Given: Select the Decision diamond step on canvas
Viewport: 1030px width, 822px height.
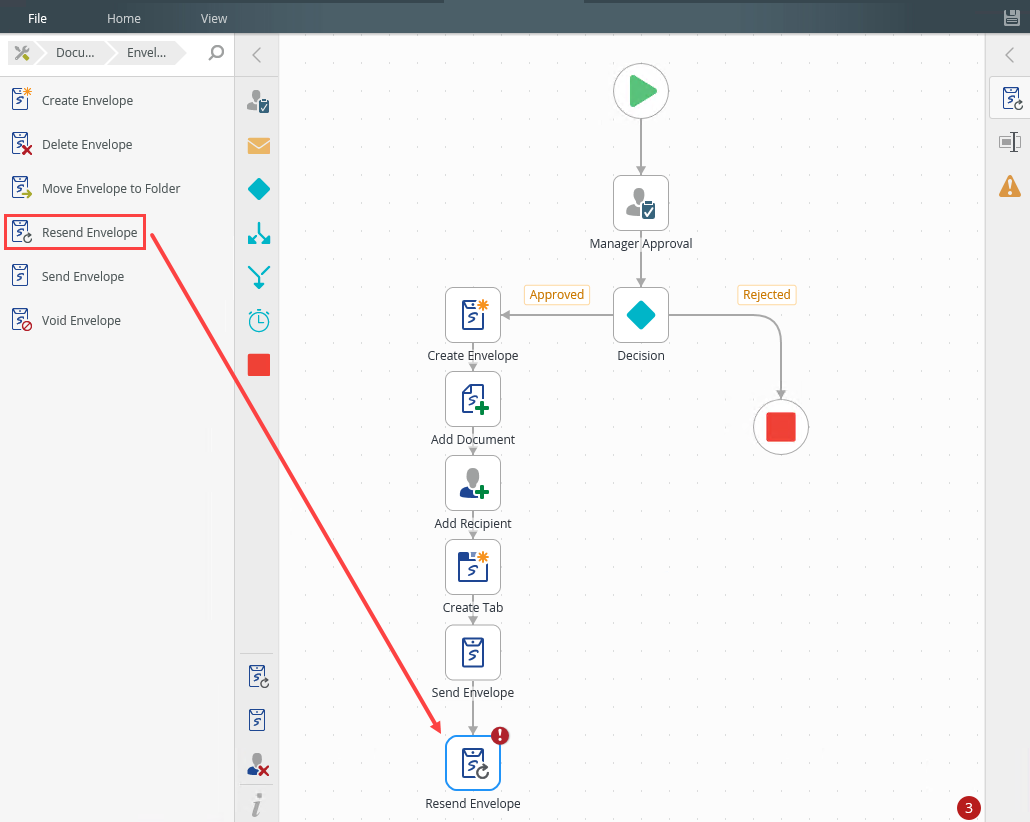Looking at the screenshot, I should click(x=640, y=315).
